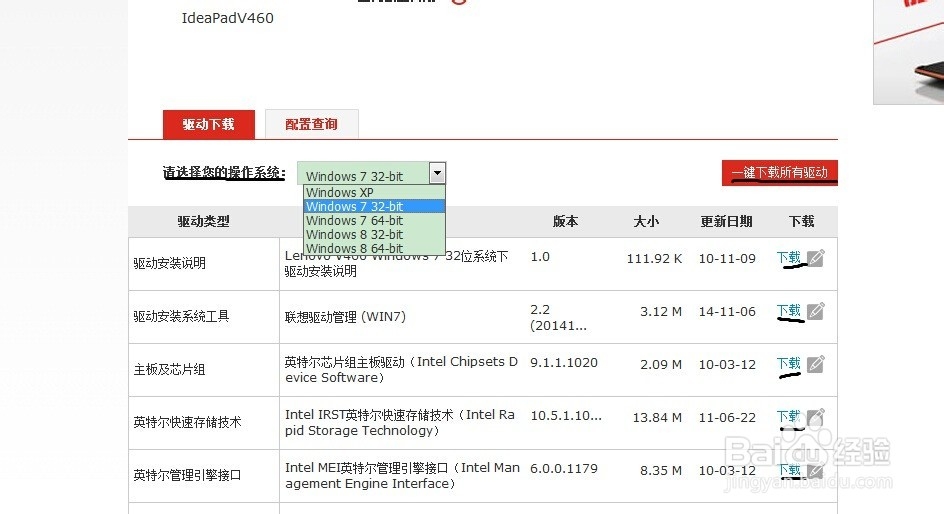Click 一键下载所有驱动 button
The image size is (944, 514).
pos(780,173)
